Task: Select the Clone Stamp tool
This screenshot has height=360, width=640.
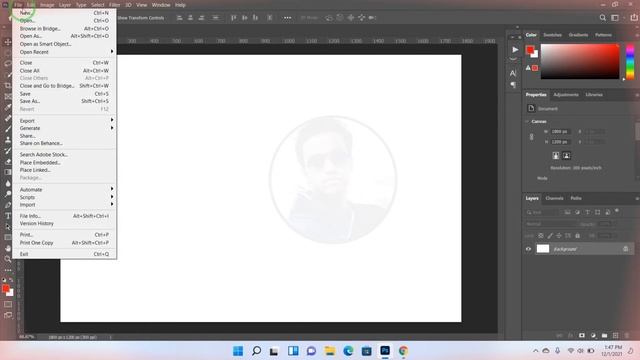Action: pyautogui.click(x=8, y=140)
